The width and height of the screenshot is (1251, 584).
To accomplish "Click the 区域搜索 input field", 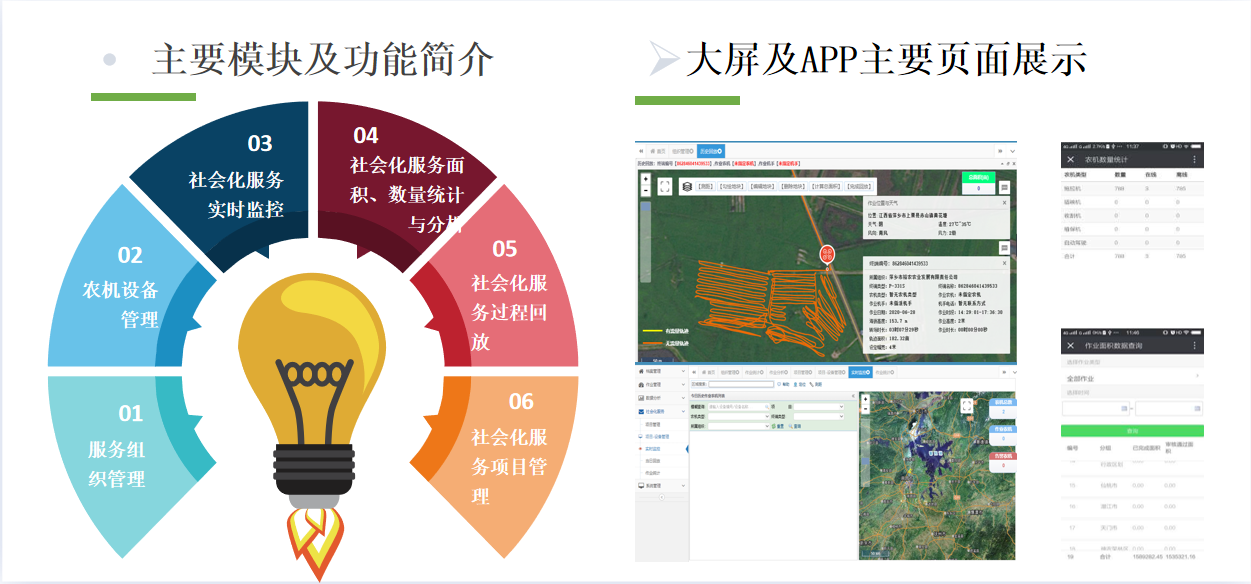I will point(741,383).
